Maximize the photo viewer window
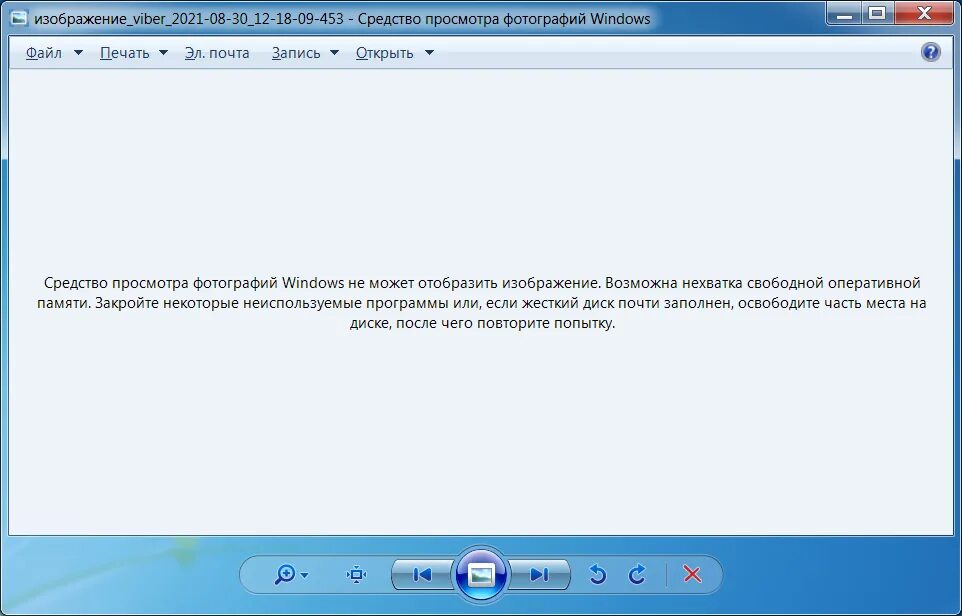 coord(877,13)
